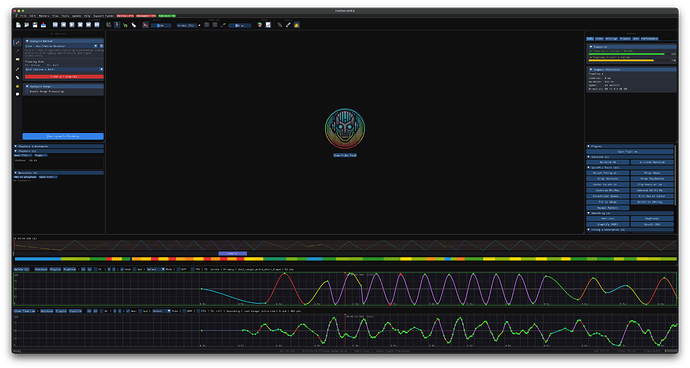690x368 pixels.
Task: Click the yellow Funscript progress bar
Action: coord(621,60)
